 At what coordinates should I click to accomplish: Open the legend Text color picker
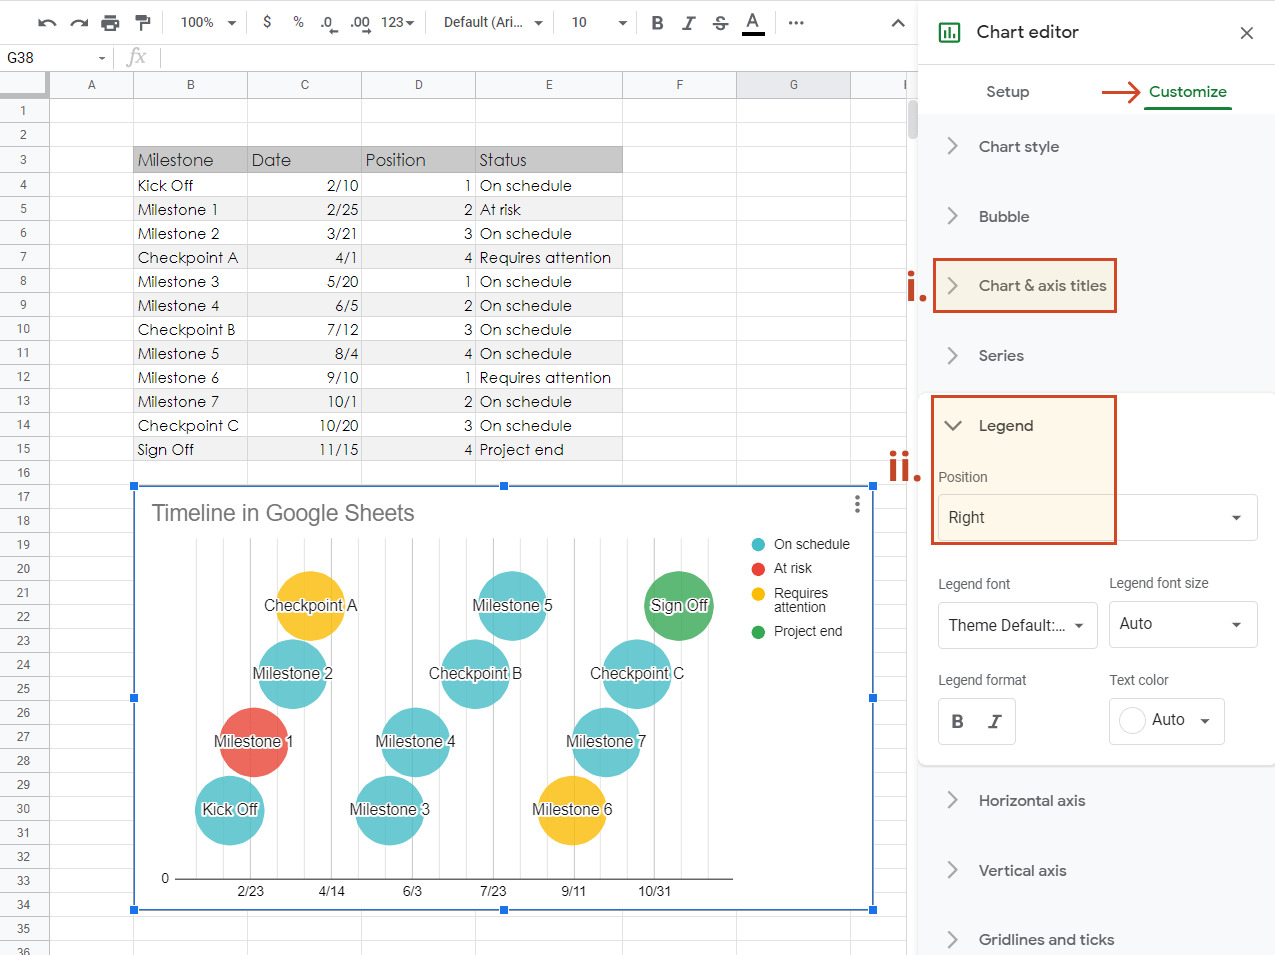(x=1166, y=721)
